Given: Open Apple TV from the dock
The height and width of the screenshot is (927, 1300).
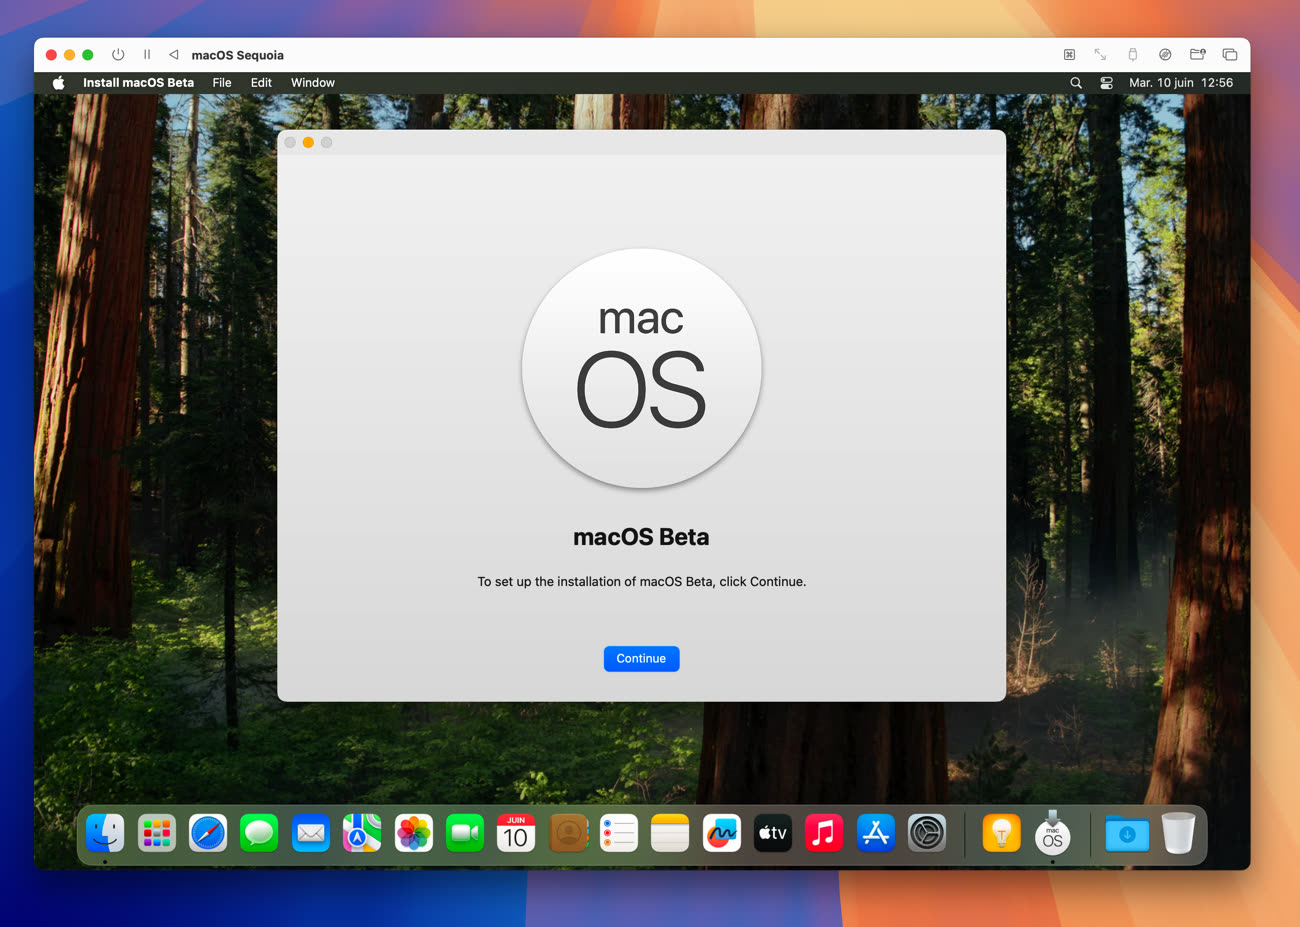Looking at the screenshot, I should click(773, 833).
